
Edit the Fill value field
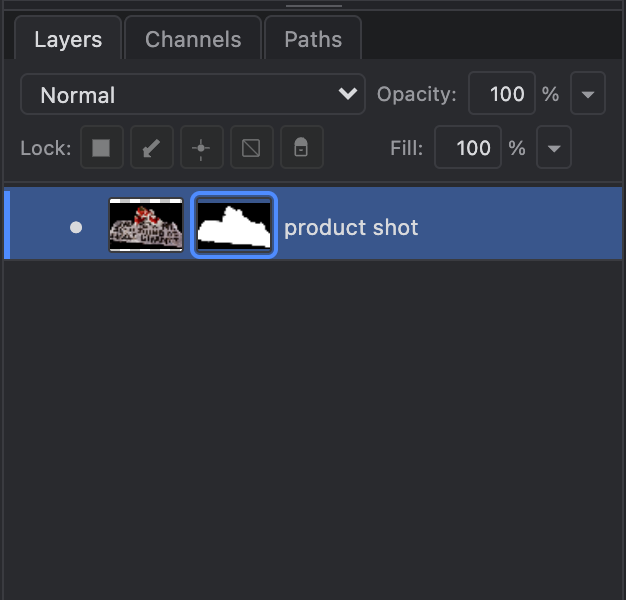pyautogui.click(x=468, y=147)
